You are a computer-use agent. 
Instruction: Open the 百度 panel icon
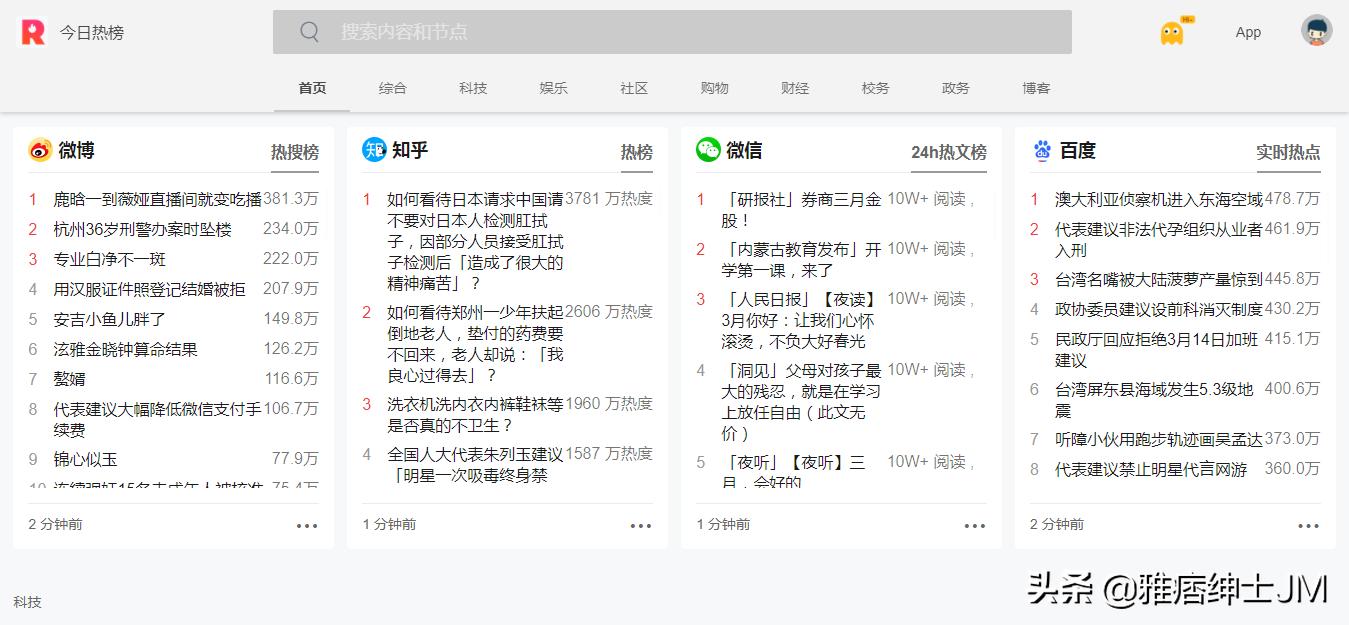click(1040, 150)
